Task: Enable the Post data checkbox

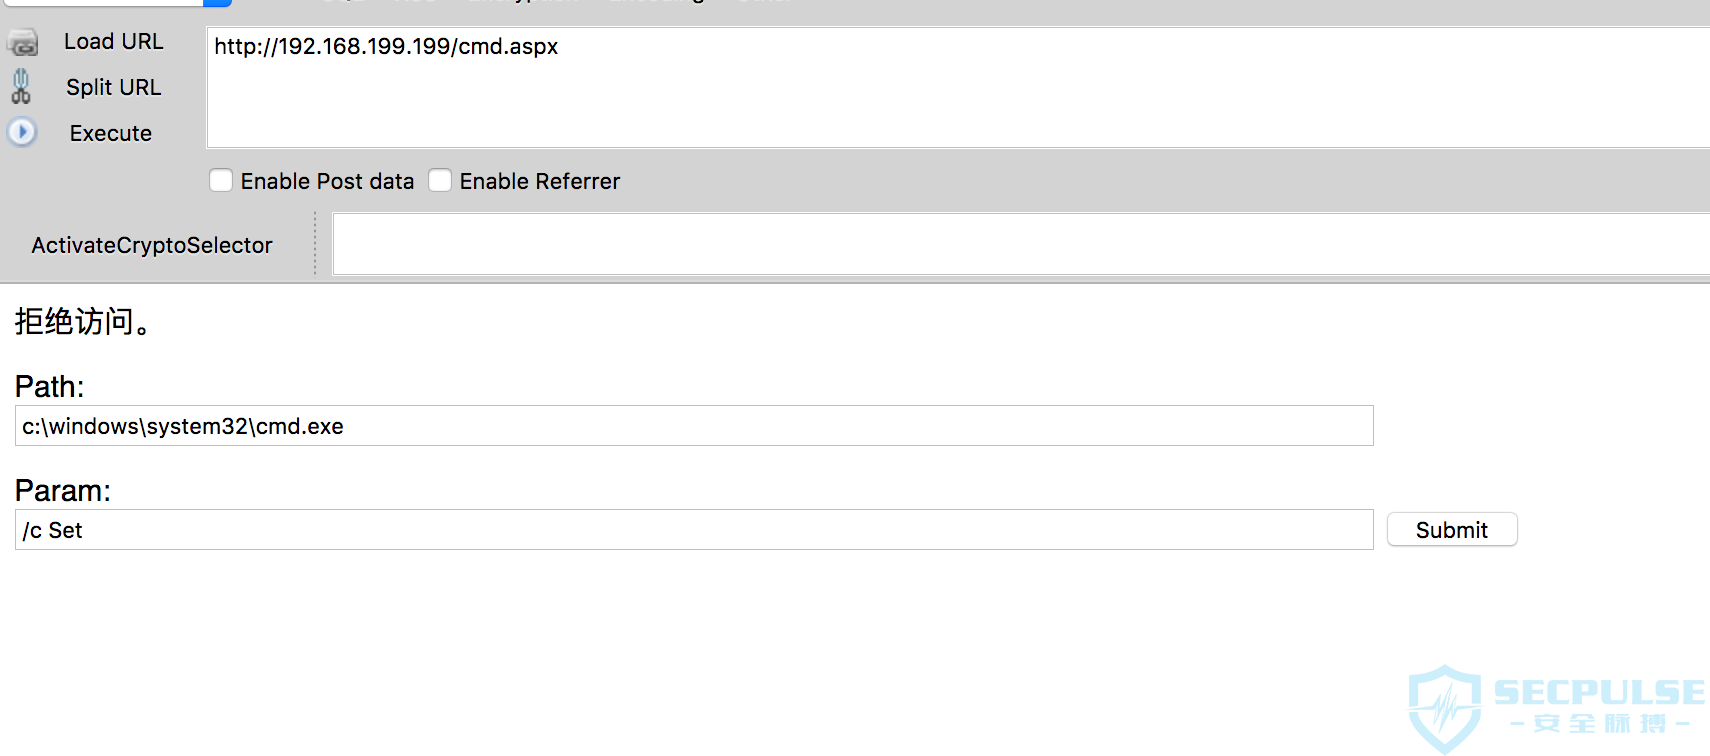Action: click(x=222, y=181)
